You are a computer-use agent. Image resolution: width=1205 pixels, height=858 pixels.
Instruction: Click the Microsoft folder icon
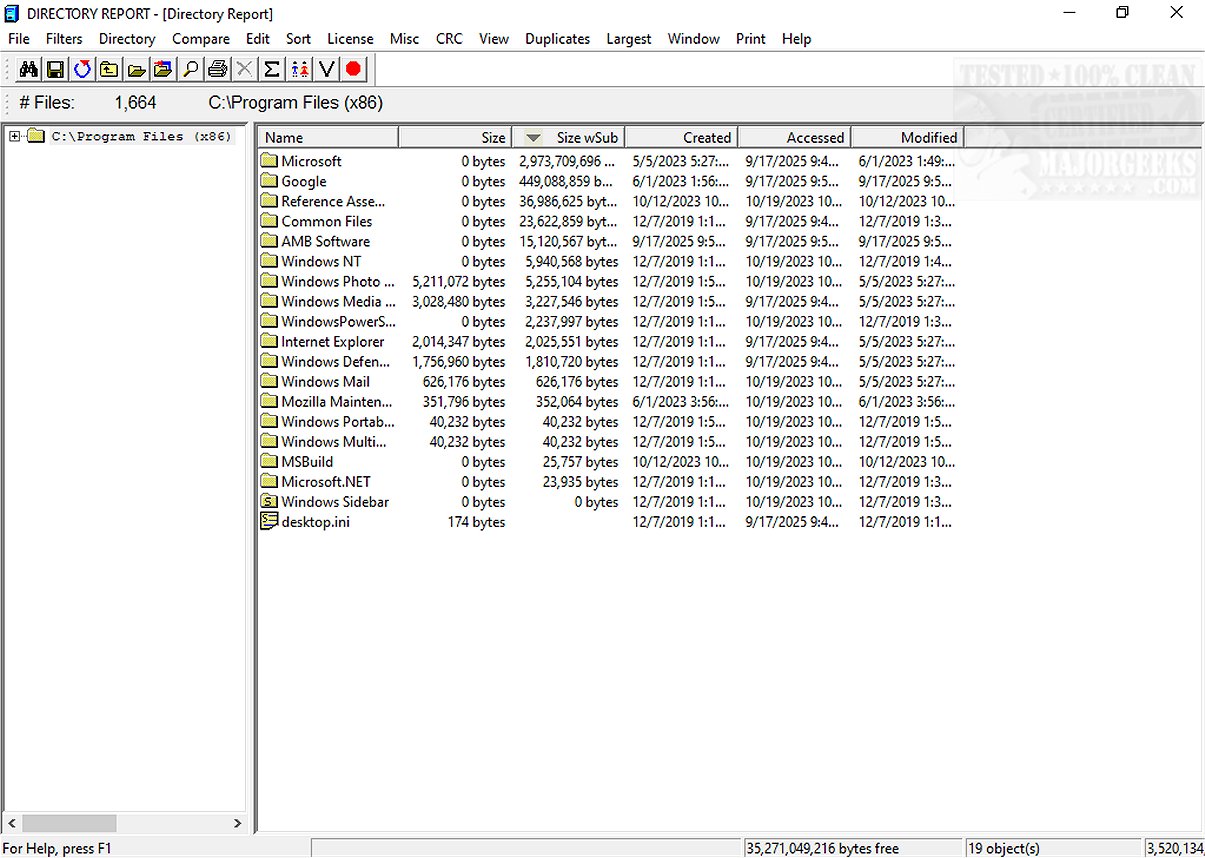coord(269,161)
